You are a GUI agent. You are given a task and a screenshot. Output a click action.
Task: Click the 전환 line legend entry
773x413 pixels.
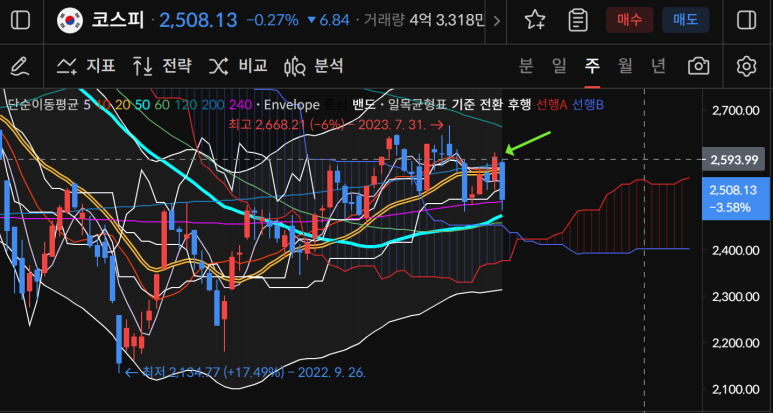[x=491, y=104]
